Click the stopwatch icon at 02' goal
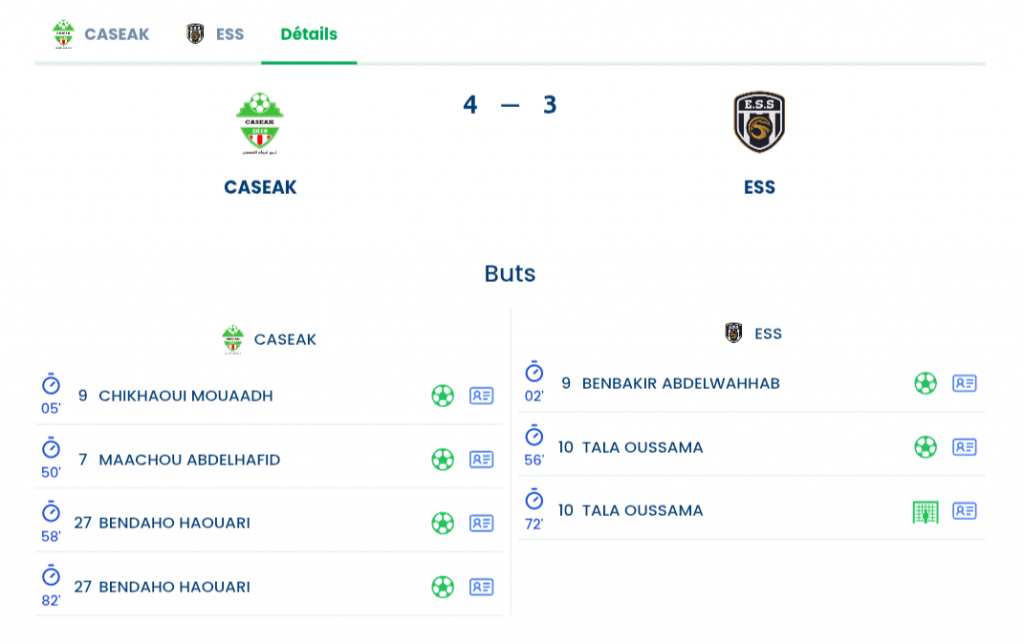1024x644 pixels. click(534, 373)
